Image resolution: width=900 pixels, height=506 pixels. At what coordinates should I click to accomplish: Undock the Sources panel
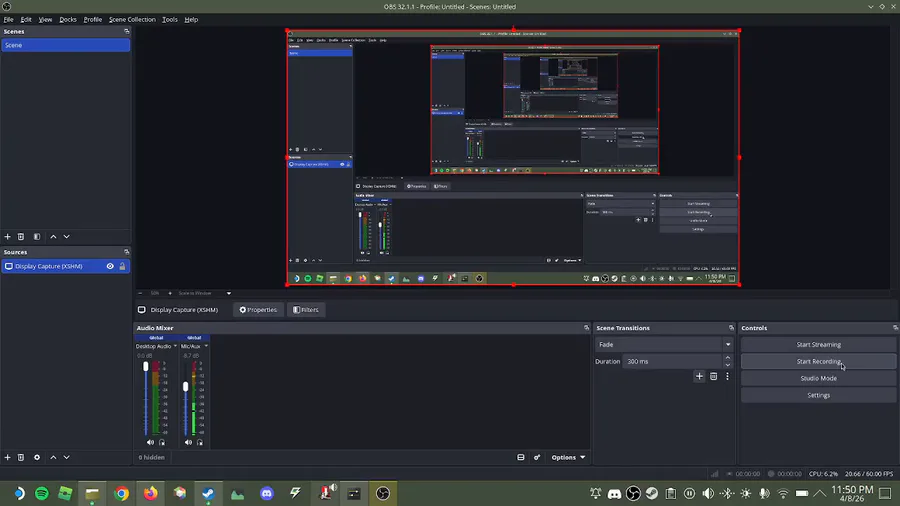coord(127,252)
